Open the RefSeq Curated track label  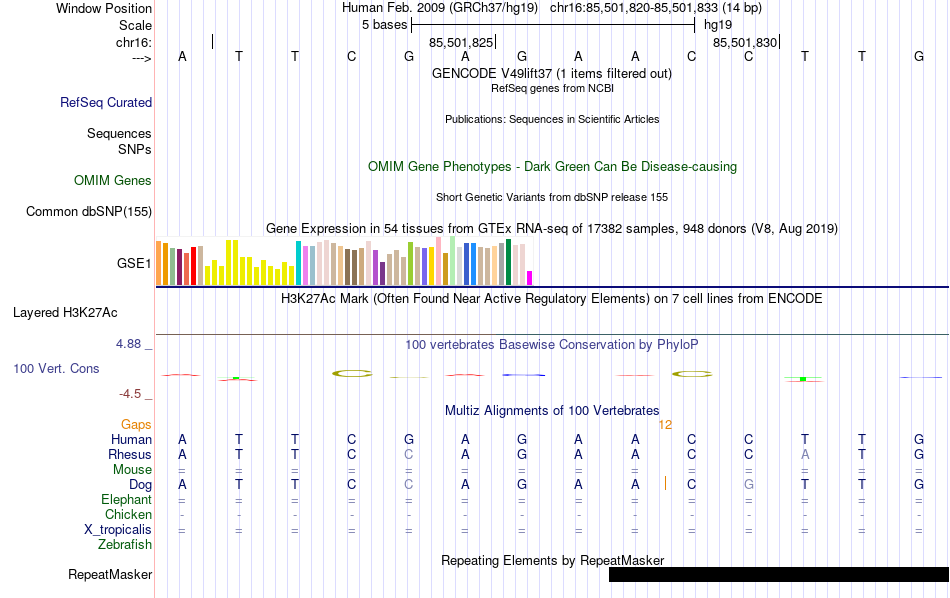(x=105, y=102)
